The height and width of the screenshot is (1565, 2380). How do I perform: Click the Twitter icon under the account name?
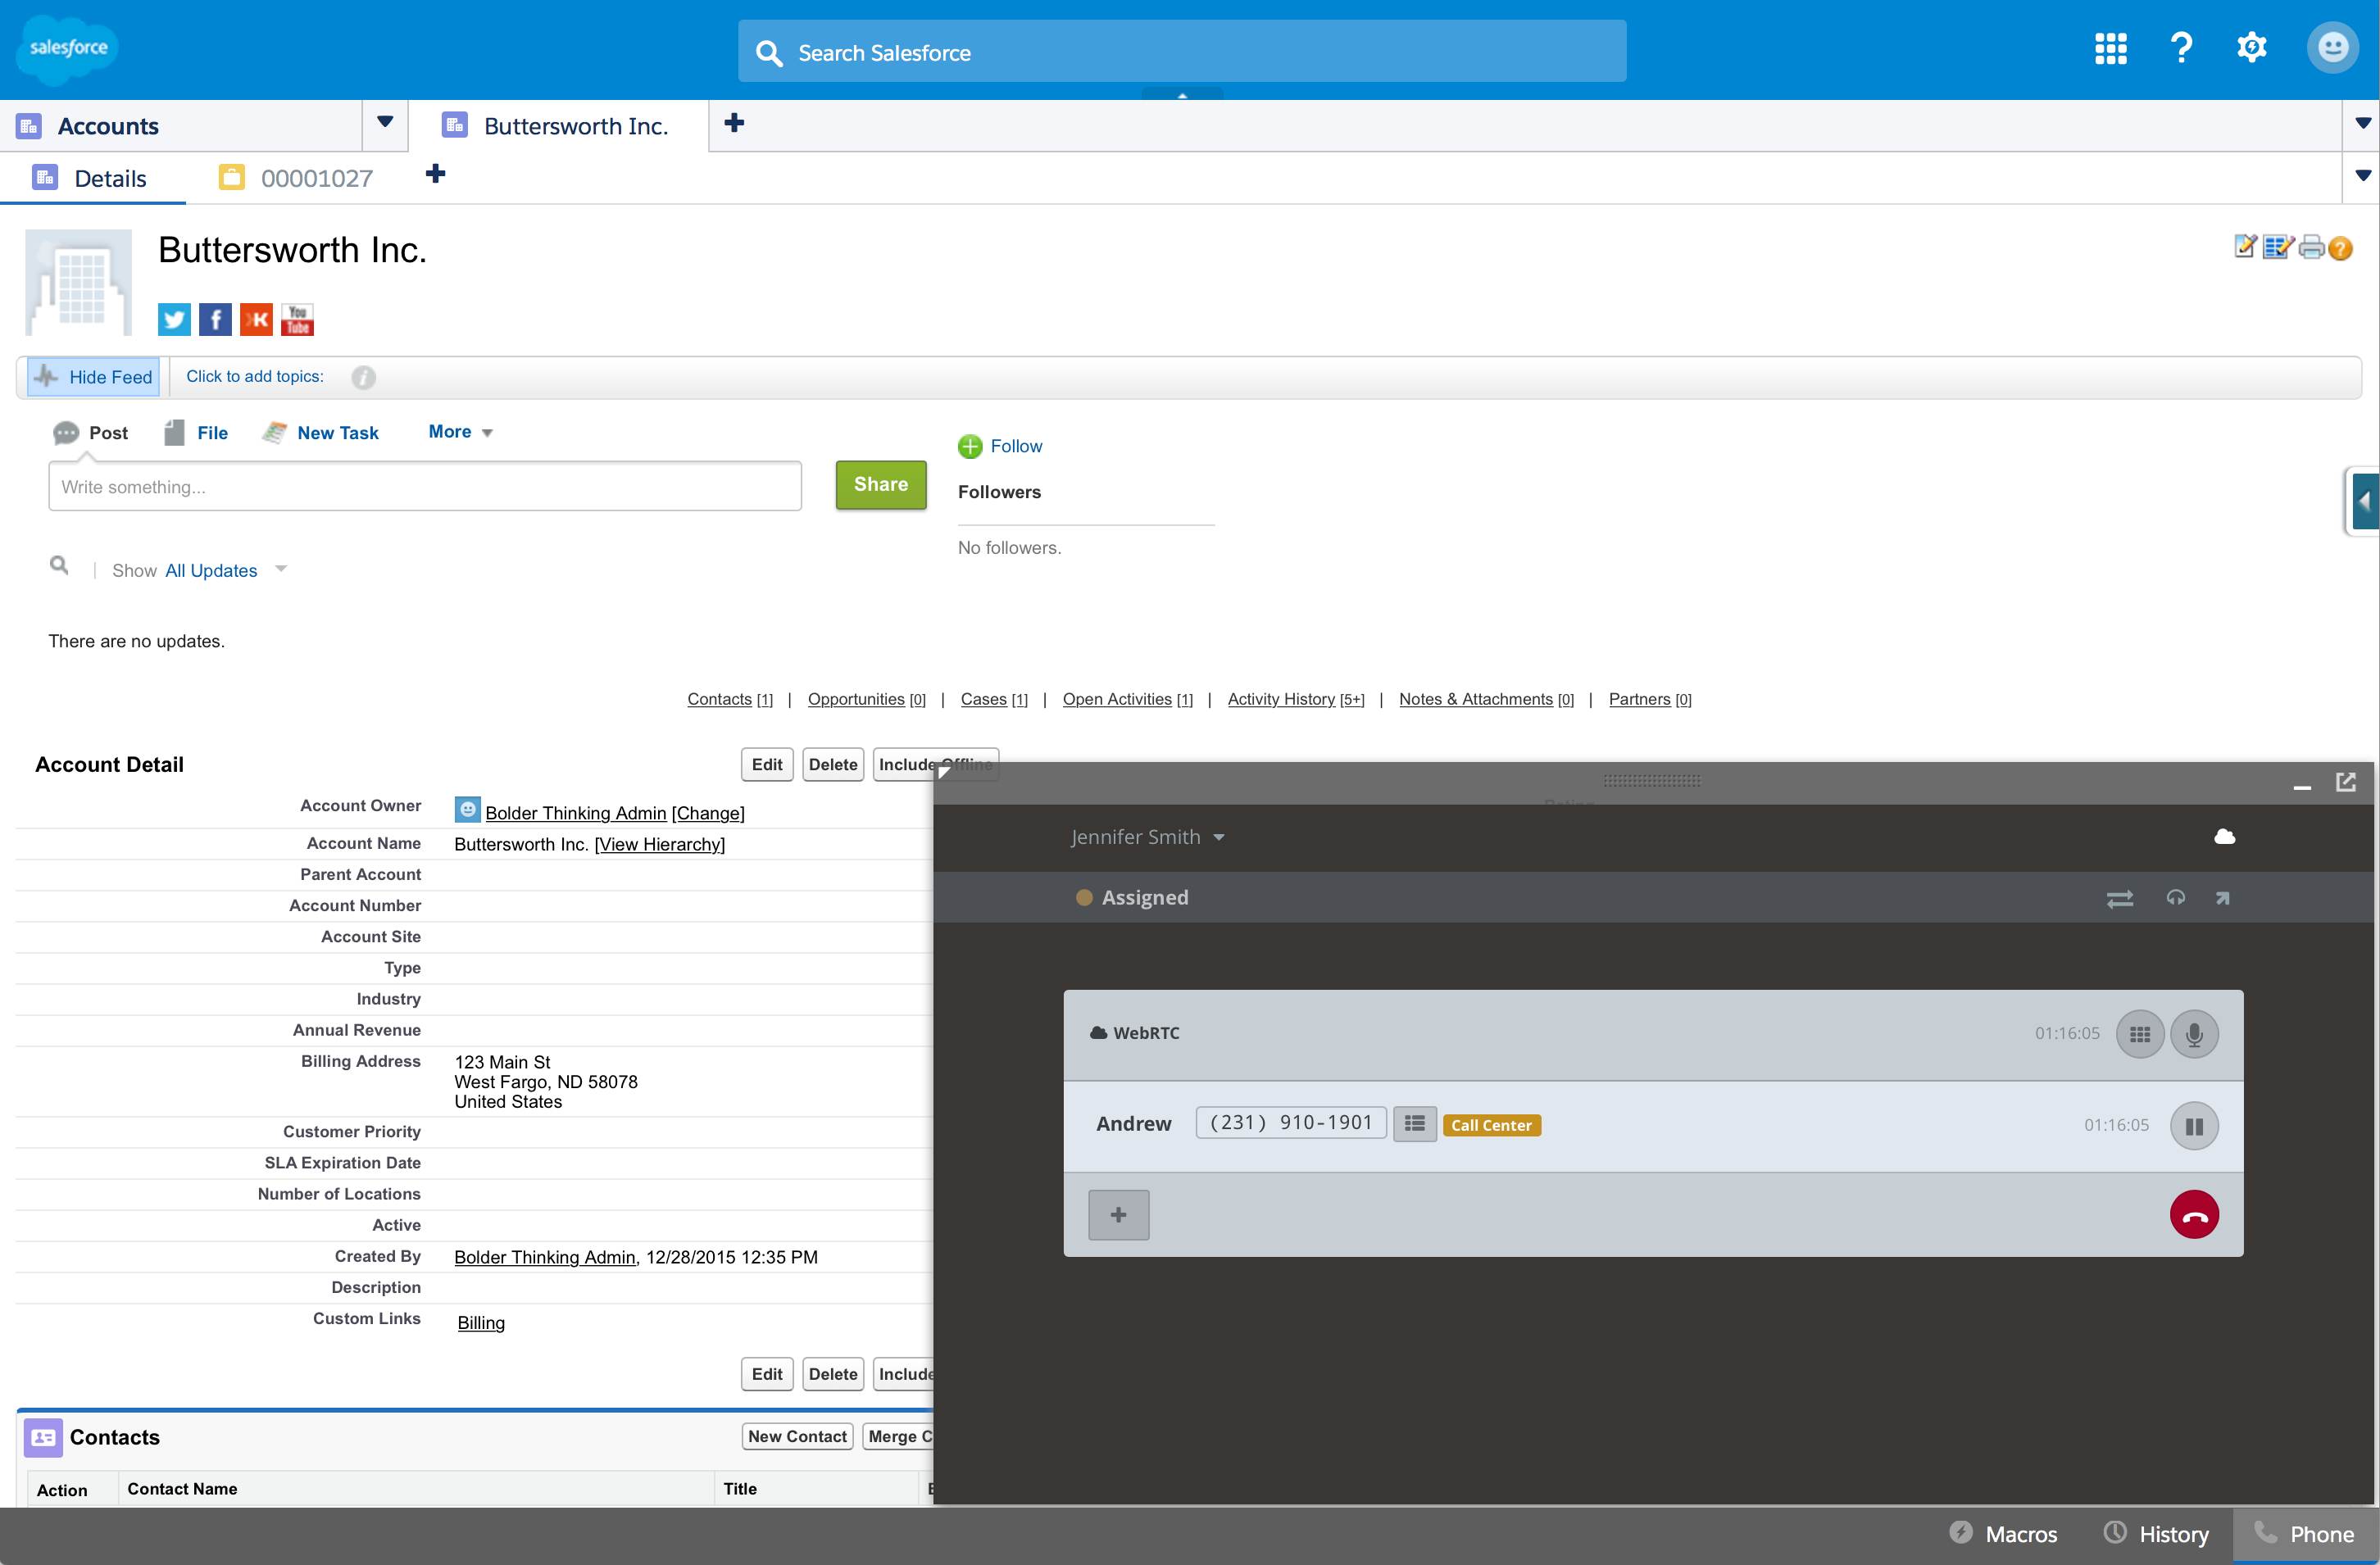coord(174,320)
